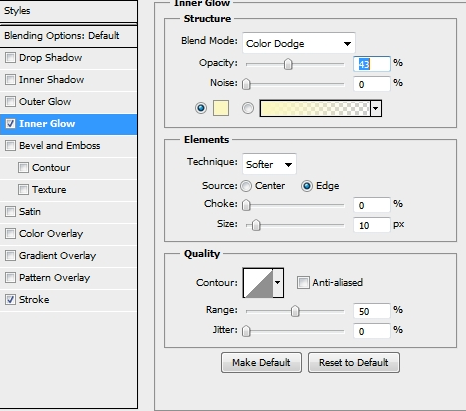Click the Make Default button
Image resolution: width=466 pixels, height=411 pixels.
coord(261,362)
